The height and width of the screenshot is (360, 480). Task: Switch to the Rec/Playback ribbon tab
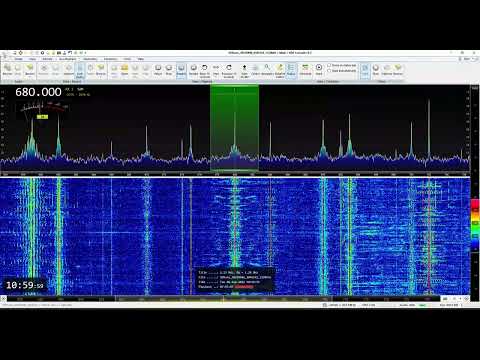(x=68, y=59)
